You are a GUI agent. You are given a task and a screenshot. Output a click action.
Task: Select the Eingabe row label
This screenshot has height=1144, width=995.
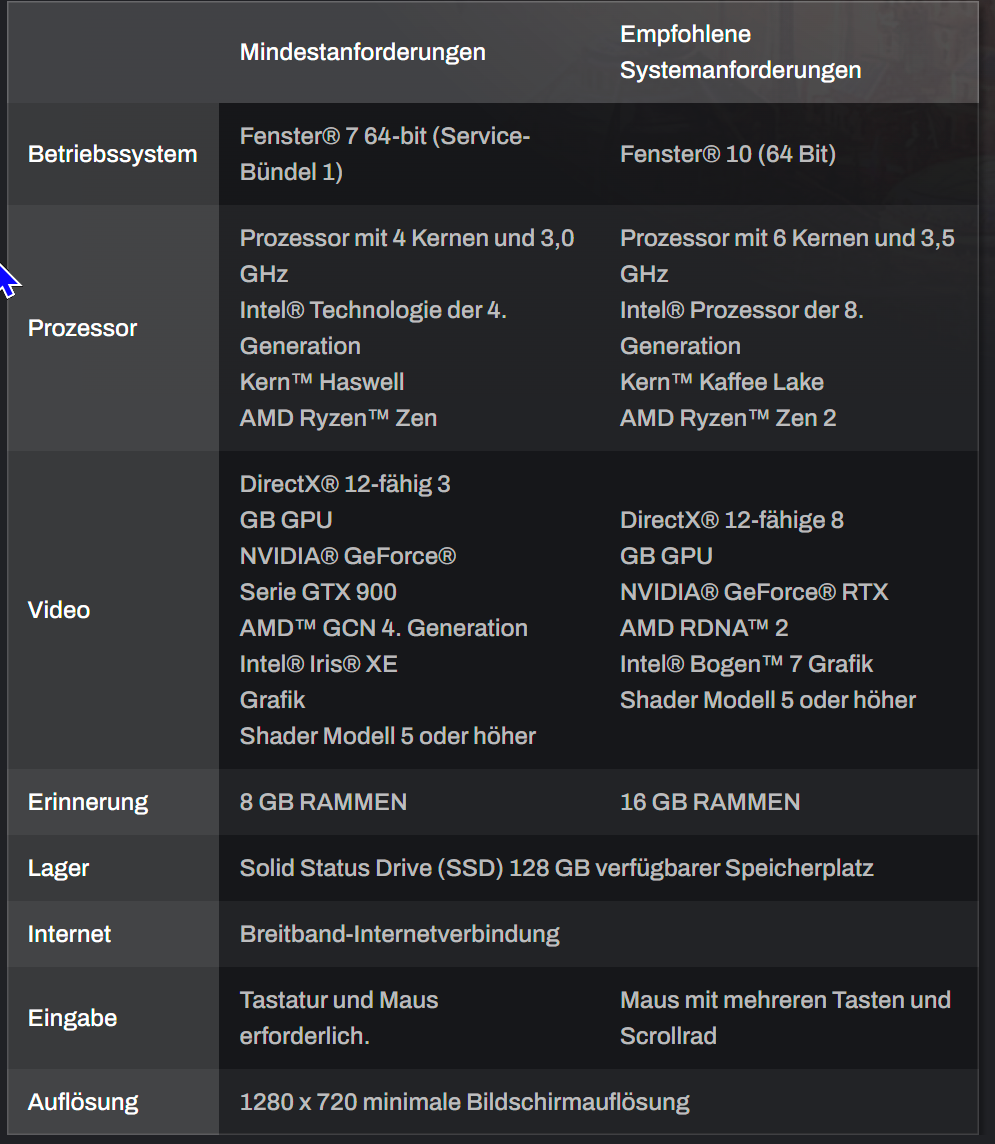tap(72, 1018)
